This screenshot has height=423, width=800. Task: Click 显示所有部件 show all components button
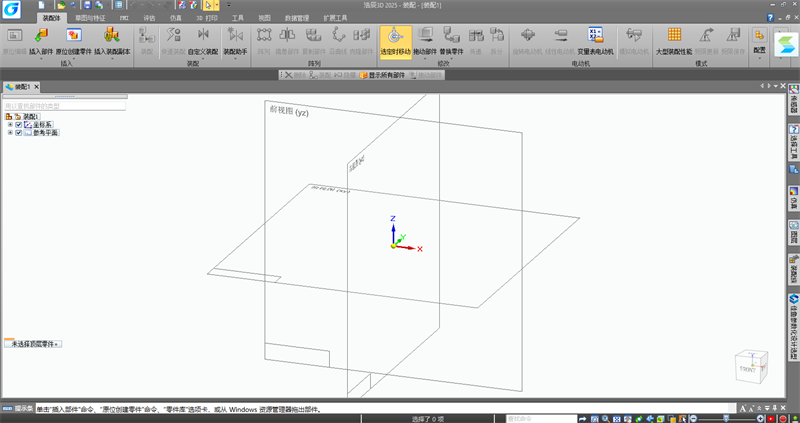point(382,75)
